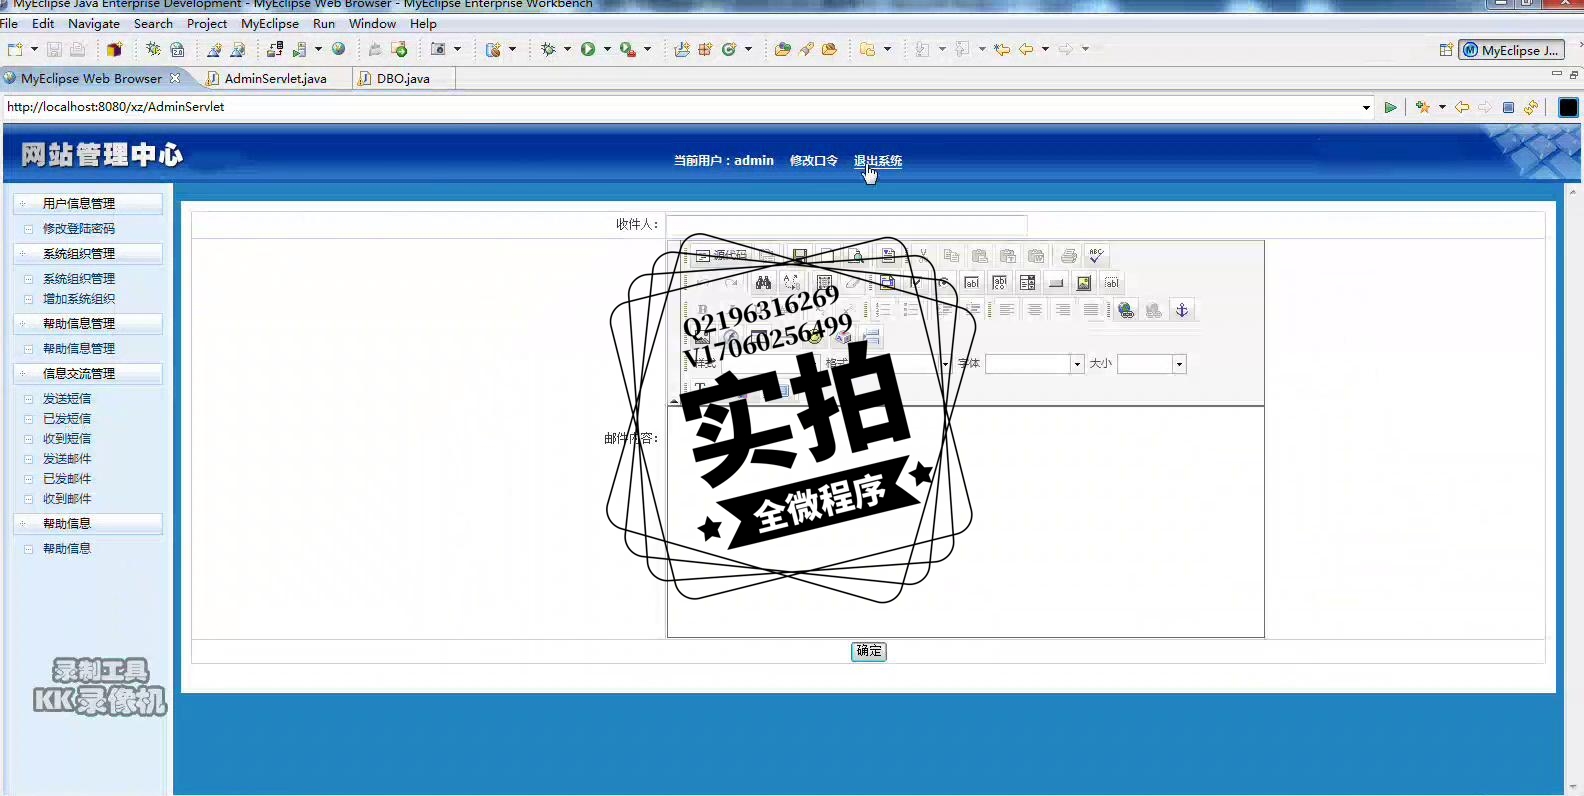Open the font (字体) dropdown

coord(1077,364)
